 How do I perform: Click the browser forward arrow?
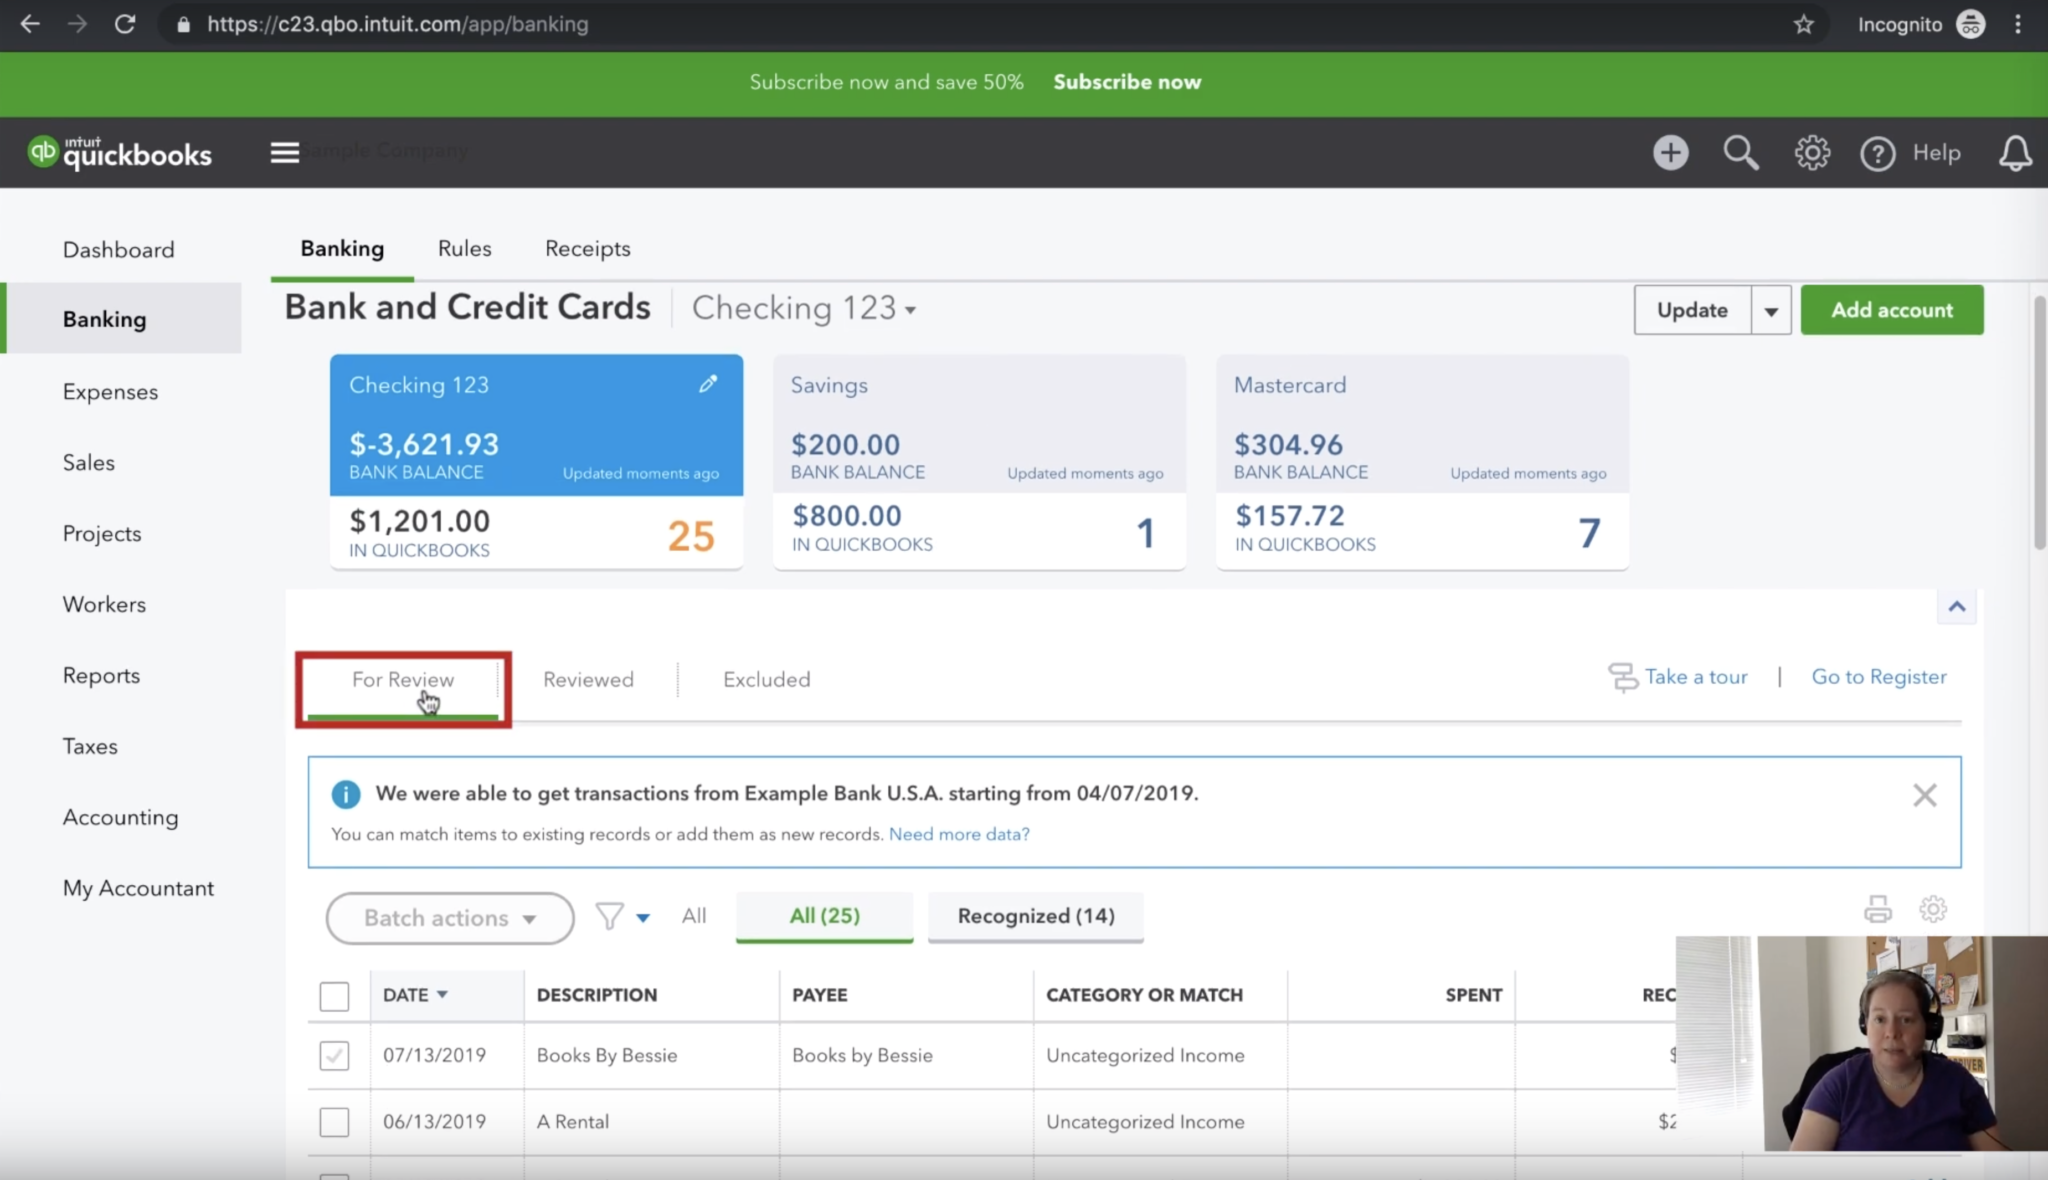pos(77,24)
